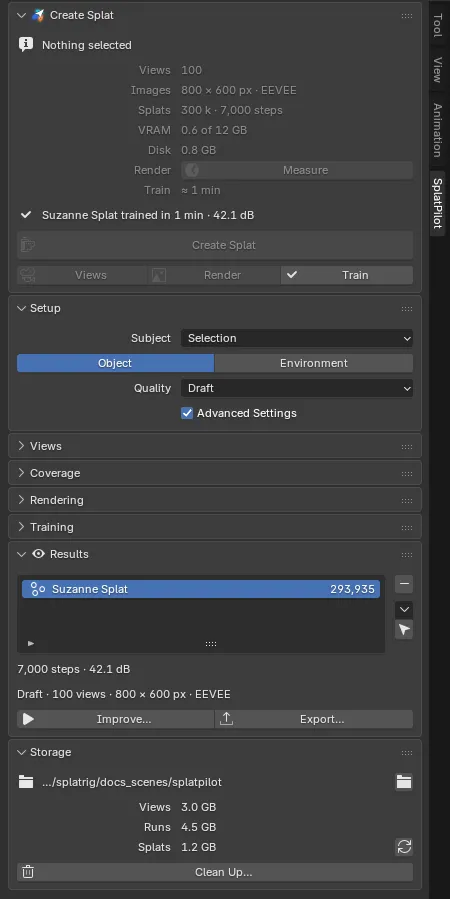Image resolution: width=450 pixels, height=899 pixels.
Task: Collapse the Setup panel
Action: coord(22,308)
